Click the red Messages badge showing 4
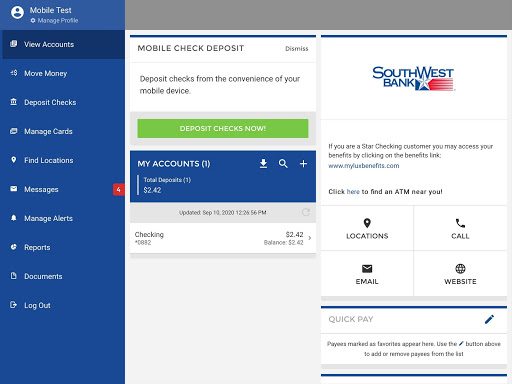 [x=118, y=189]
